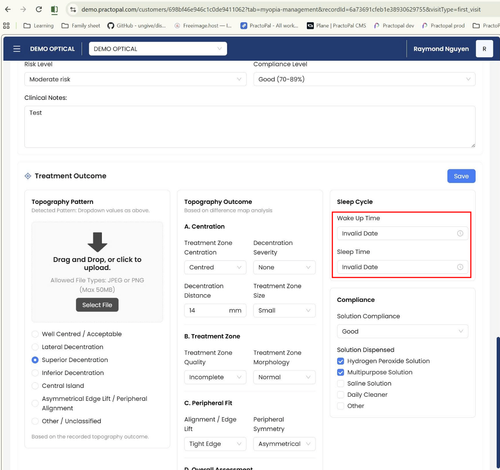
Task: Click the Decentration Distance field
Action: pyautogui.click(x=215, y=310)
